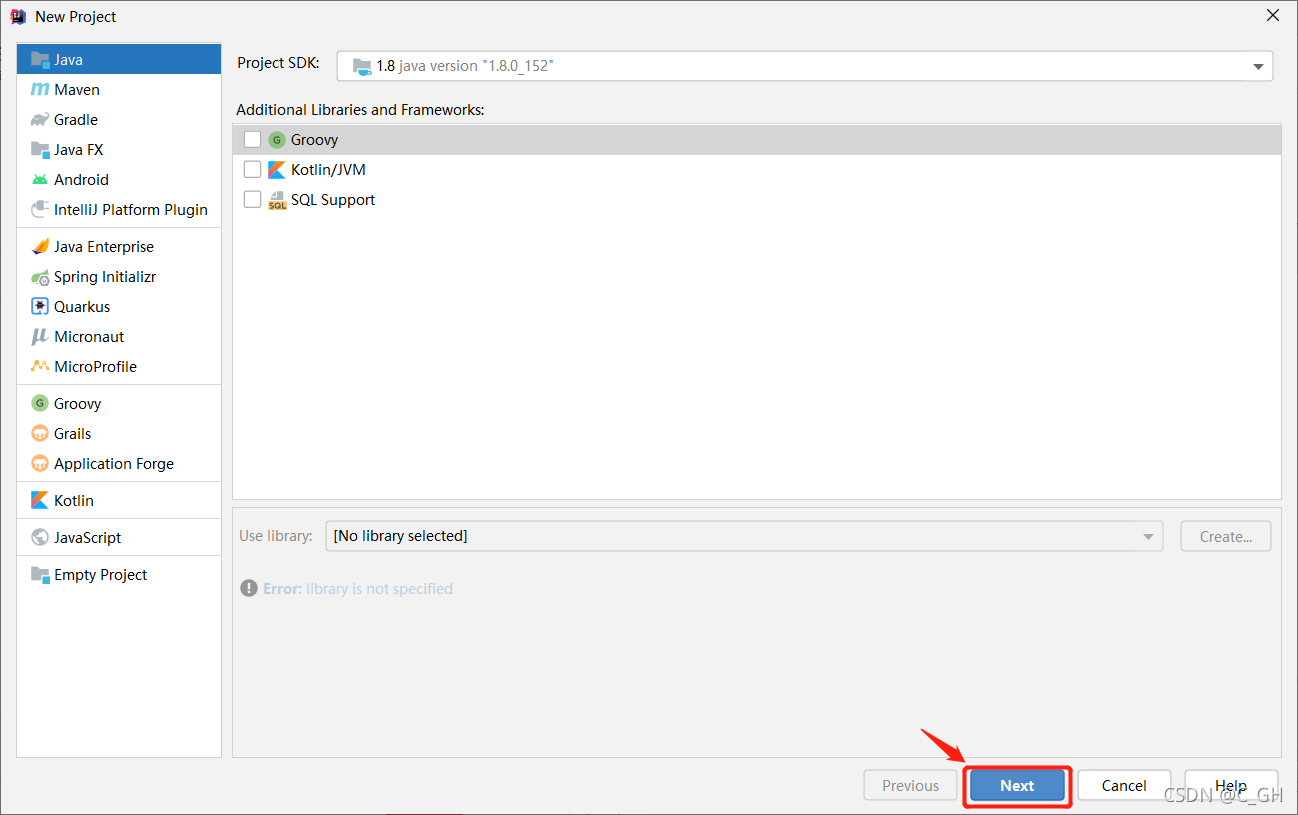Click the Empty Project folder icon
This screenshot has height=815, width=1298.
pos(40,574)
